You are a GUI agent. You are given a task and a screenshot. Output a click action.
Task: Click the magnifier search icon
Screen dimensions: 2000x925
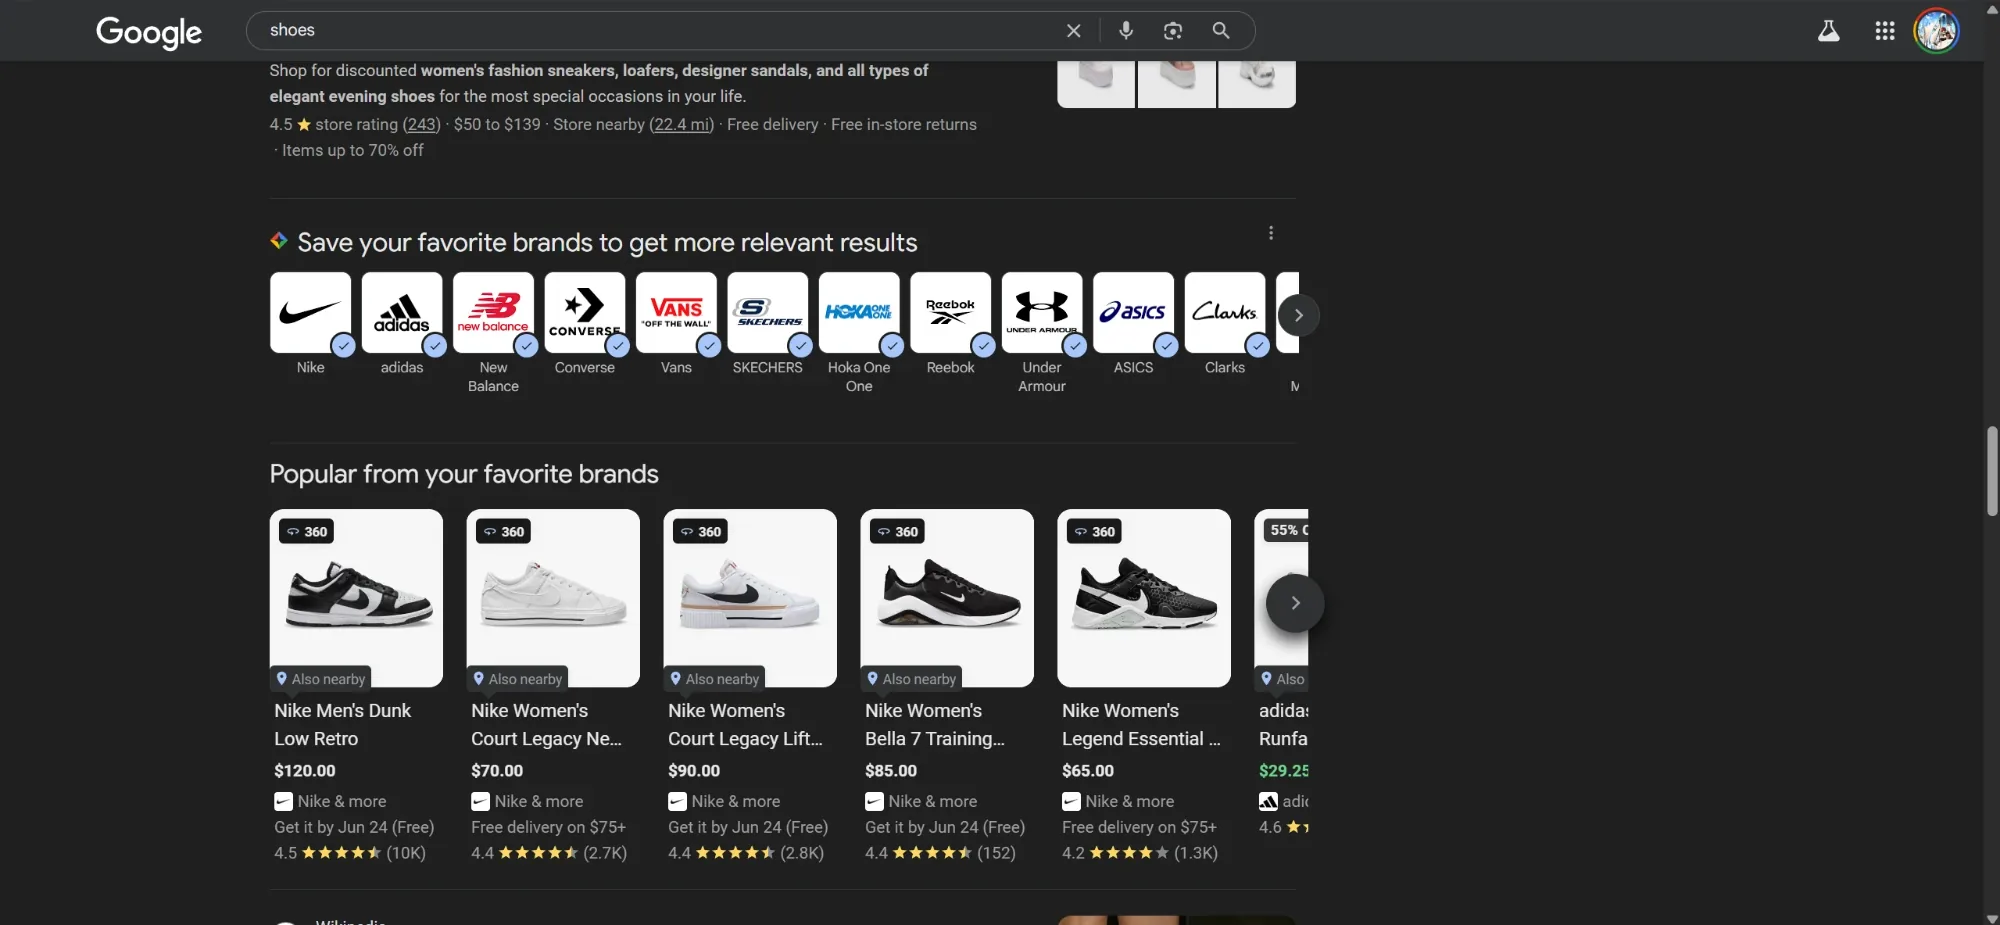pos(1221,31)
